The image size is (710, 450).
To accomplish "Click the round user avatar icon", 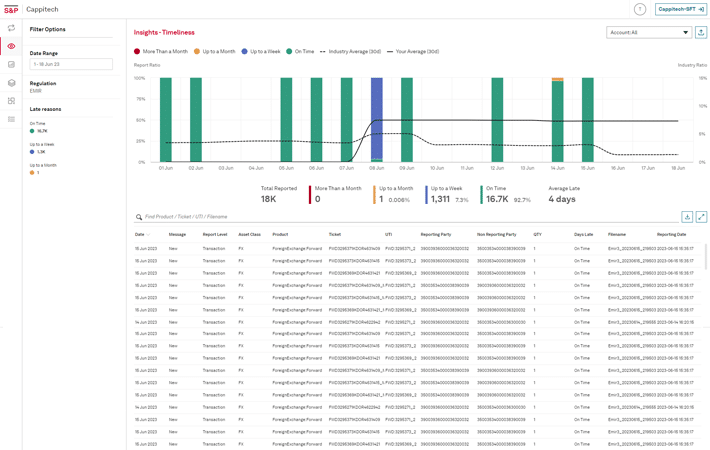I will coord(640,9).
